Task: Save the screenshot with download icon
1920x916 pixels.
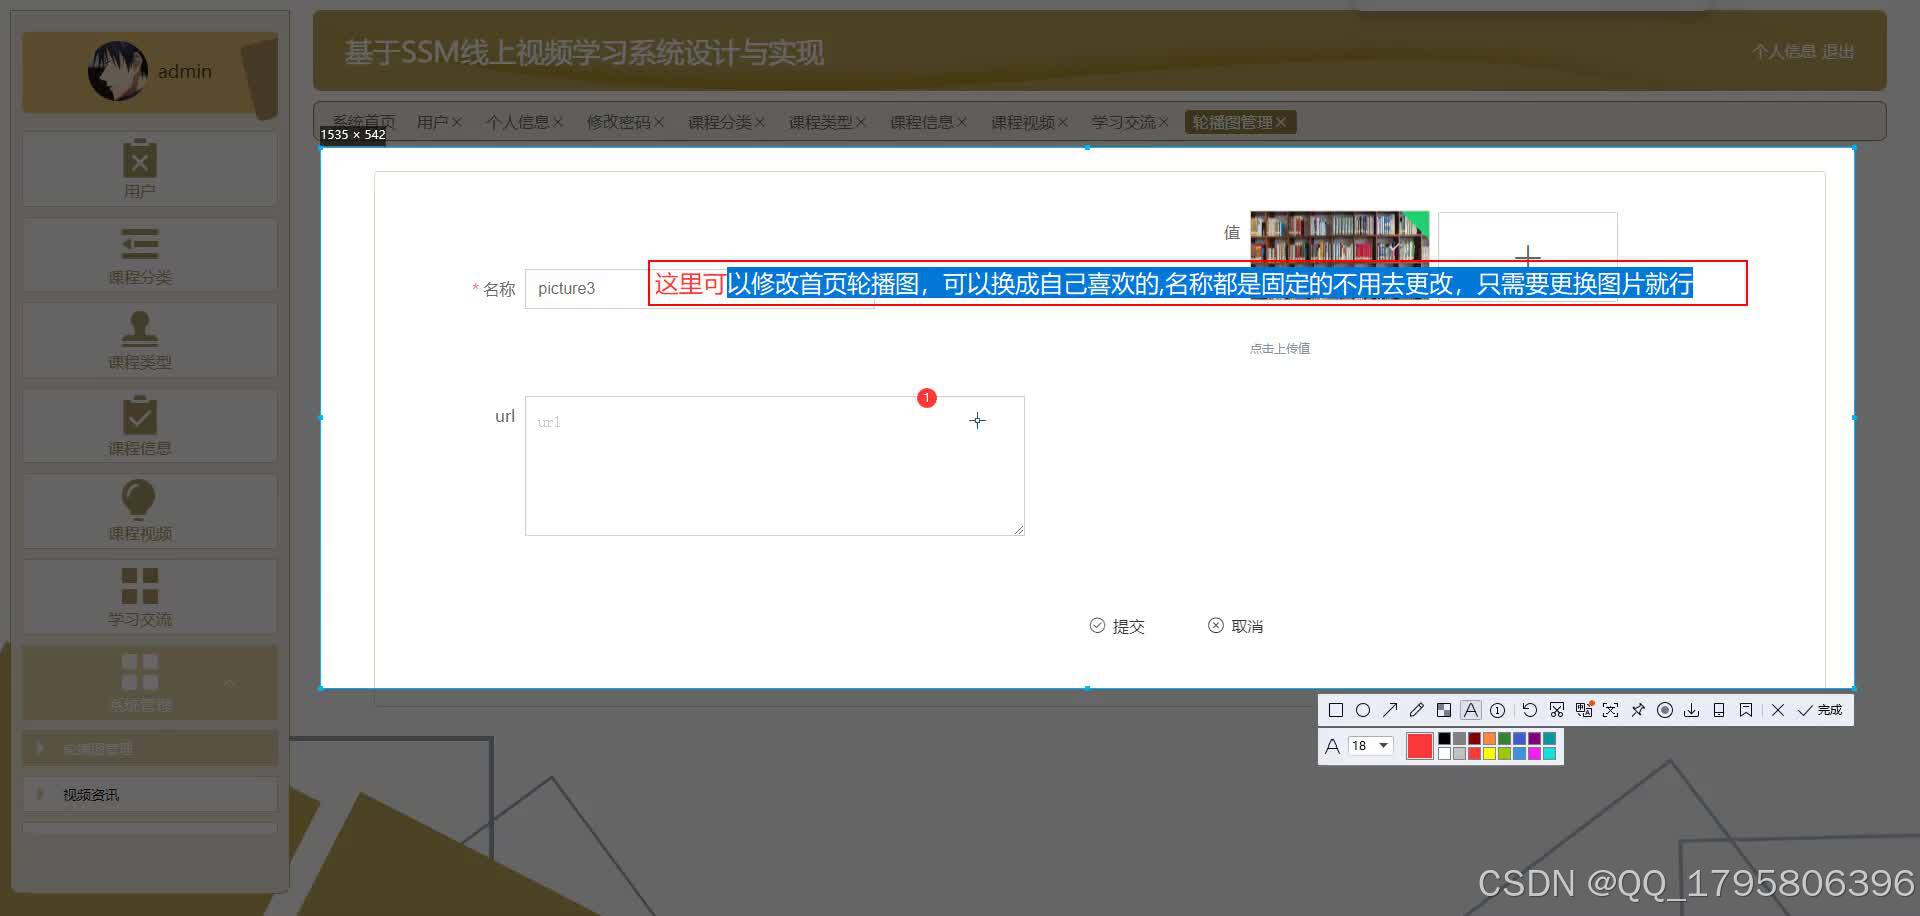Action: click(x=1692, y=710)
